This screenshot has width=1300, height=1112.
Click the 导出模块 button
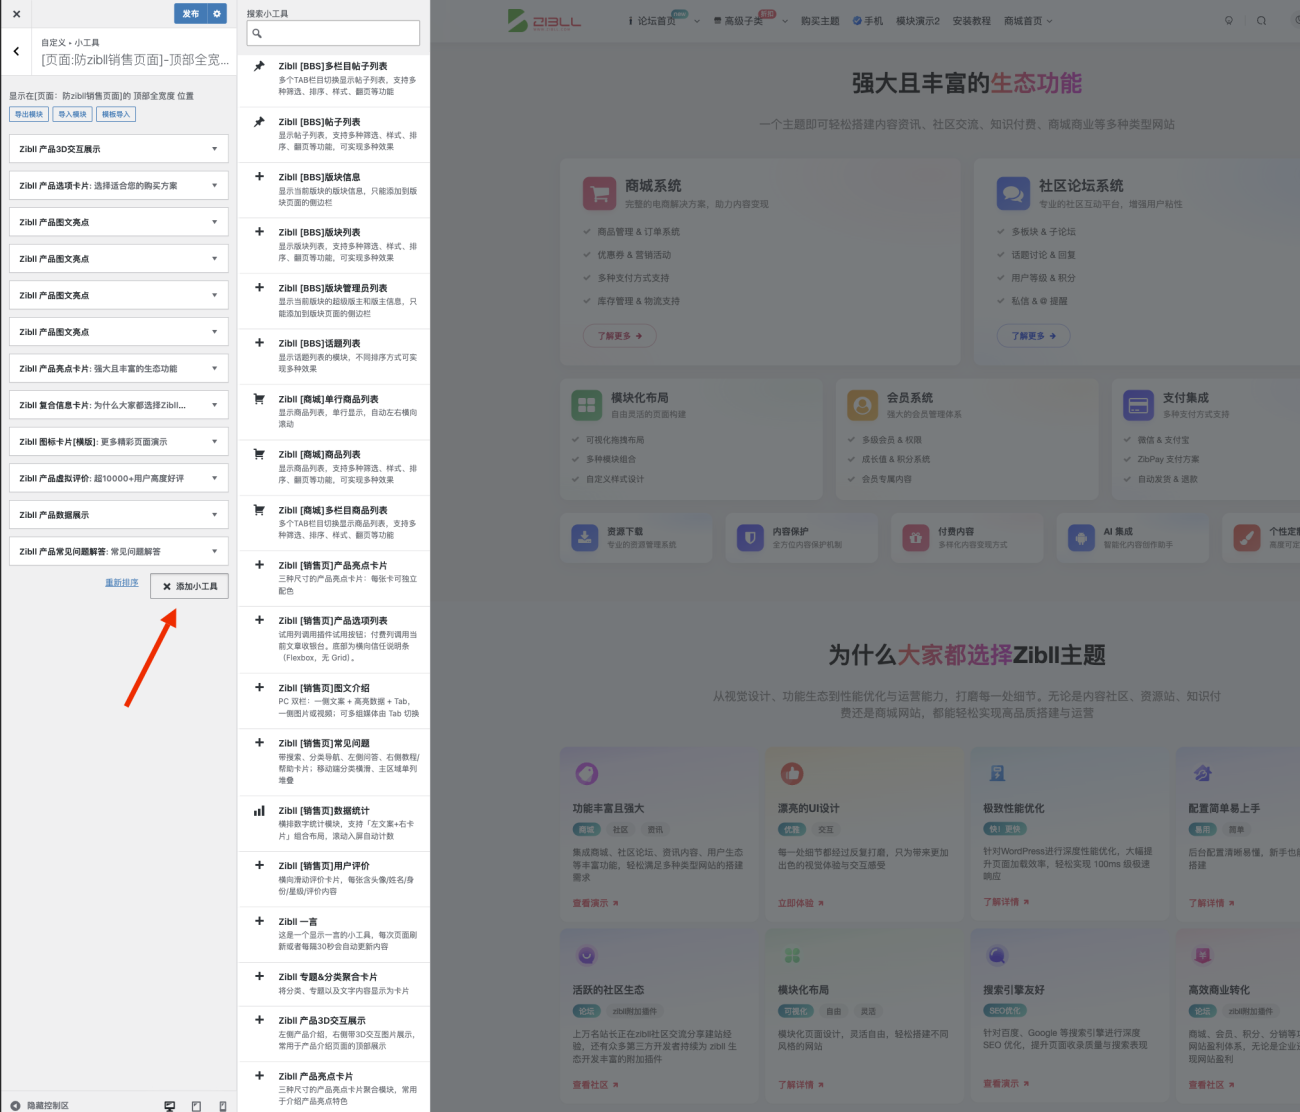coord(29,114)
